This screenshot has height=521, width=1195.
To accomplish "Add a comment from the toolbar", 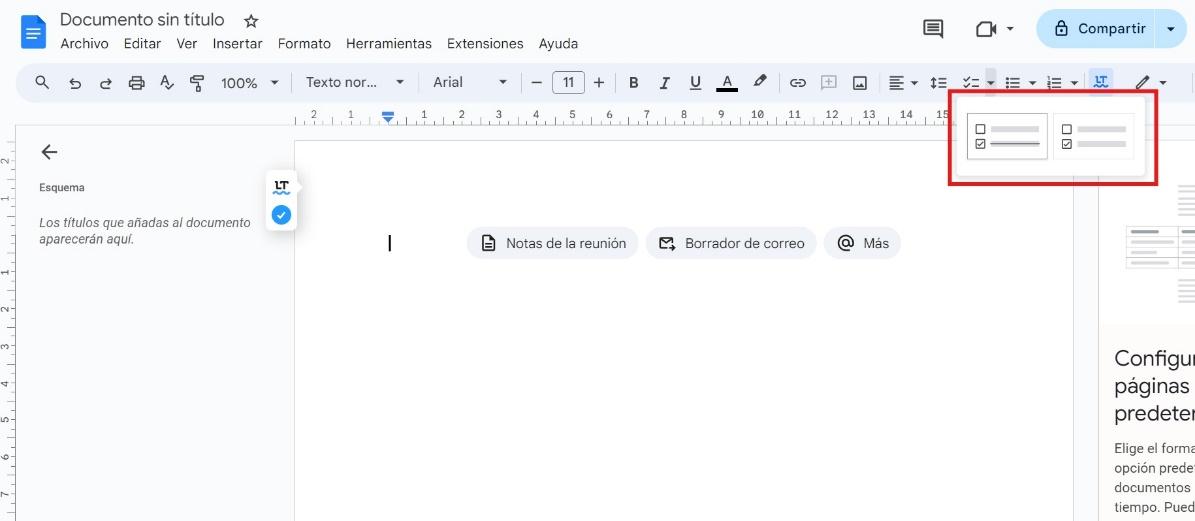I will pyautogui.click(x=828, y=82).
